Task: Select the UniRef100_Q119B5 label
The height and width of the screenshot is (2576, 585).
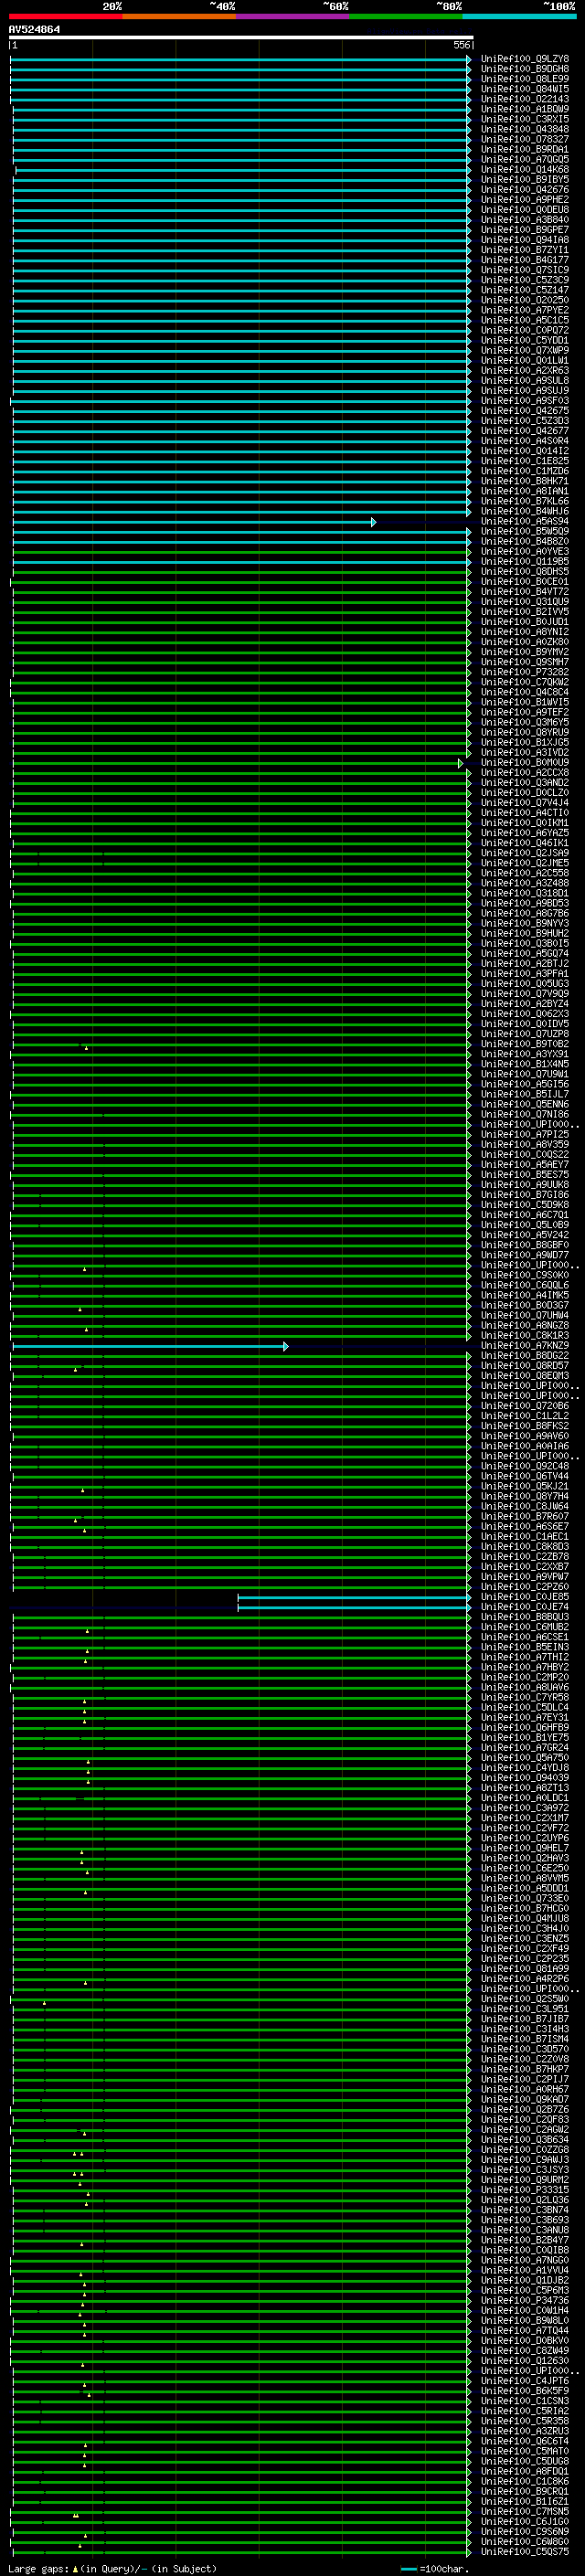Action: pyautogui.click(x=524, y=562)
